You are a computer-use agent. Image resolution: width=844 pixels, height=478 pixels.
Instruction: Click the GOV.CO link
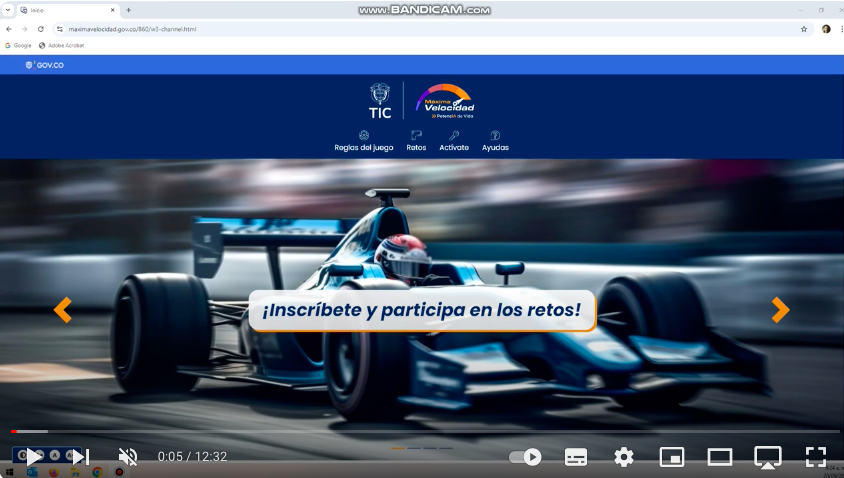(45, 65)
